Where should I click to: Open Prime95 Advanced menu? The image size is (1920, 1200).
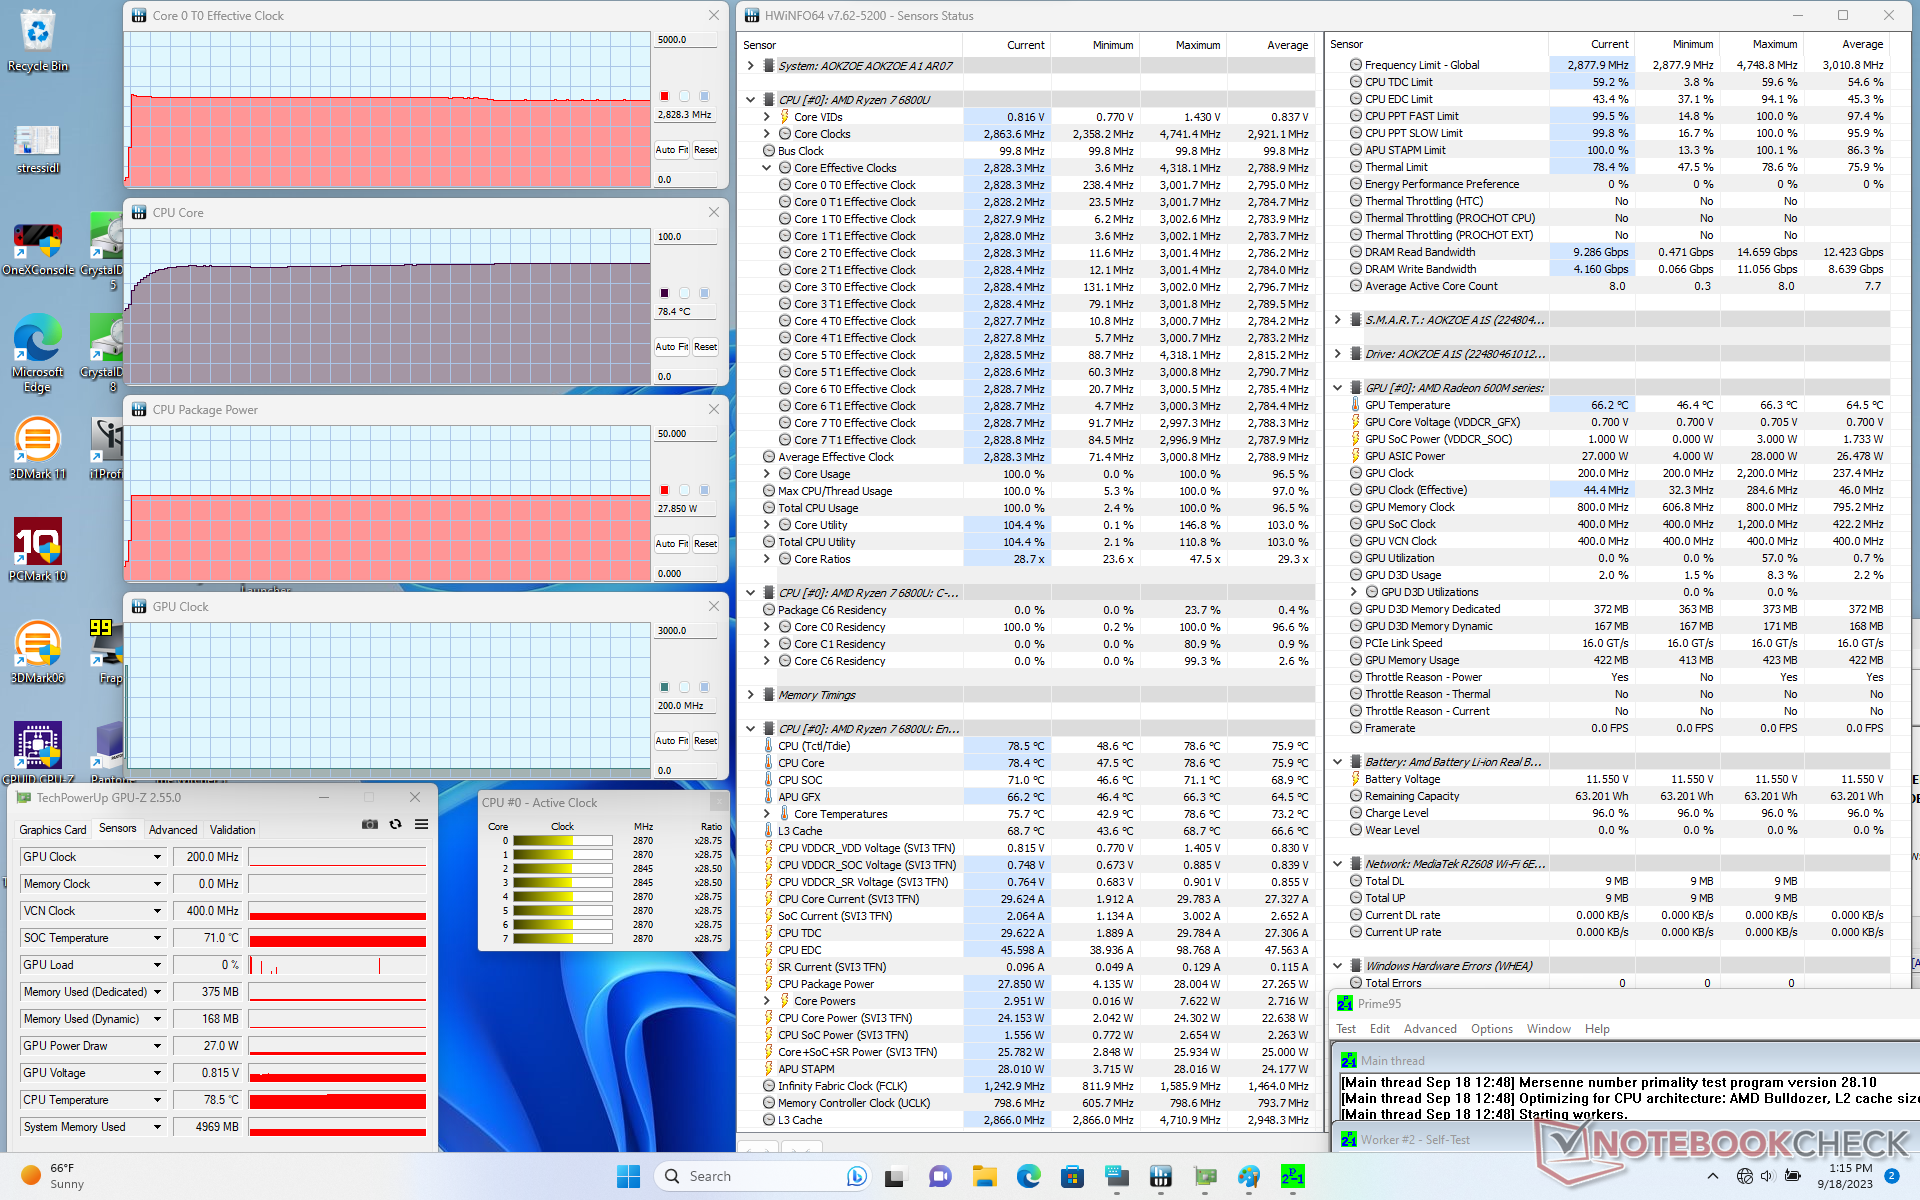(1430, 1029)
